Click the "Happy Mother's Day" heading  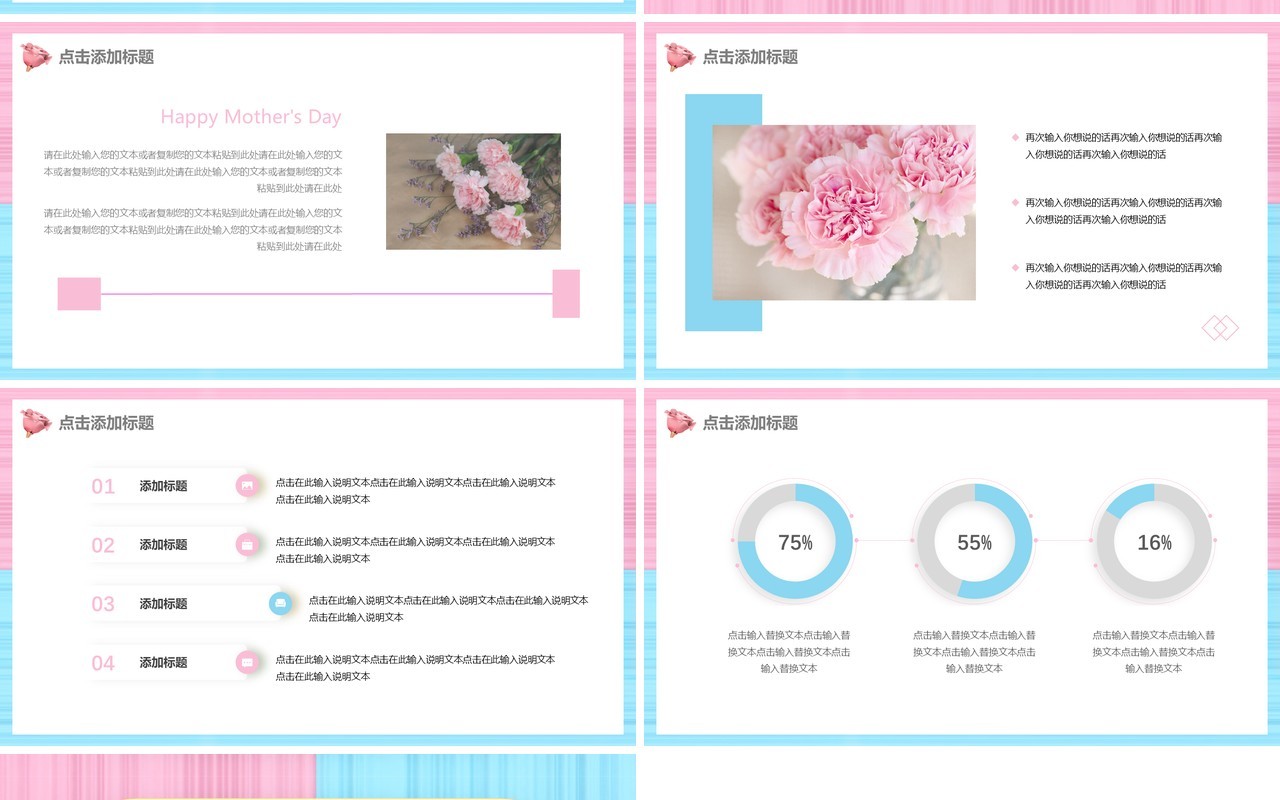pos(251,117)
